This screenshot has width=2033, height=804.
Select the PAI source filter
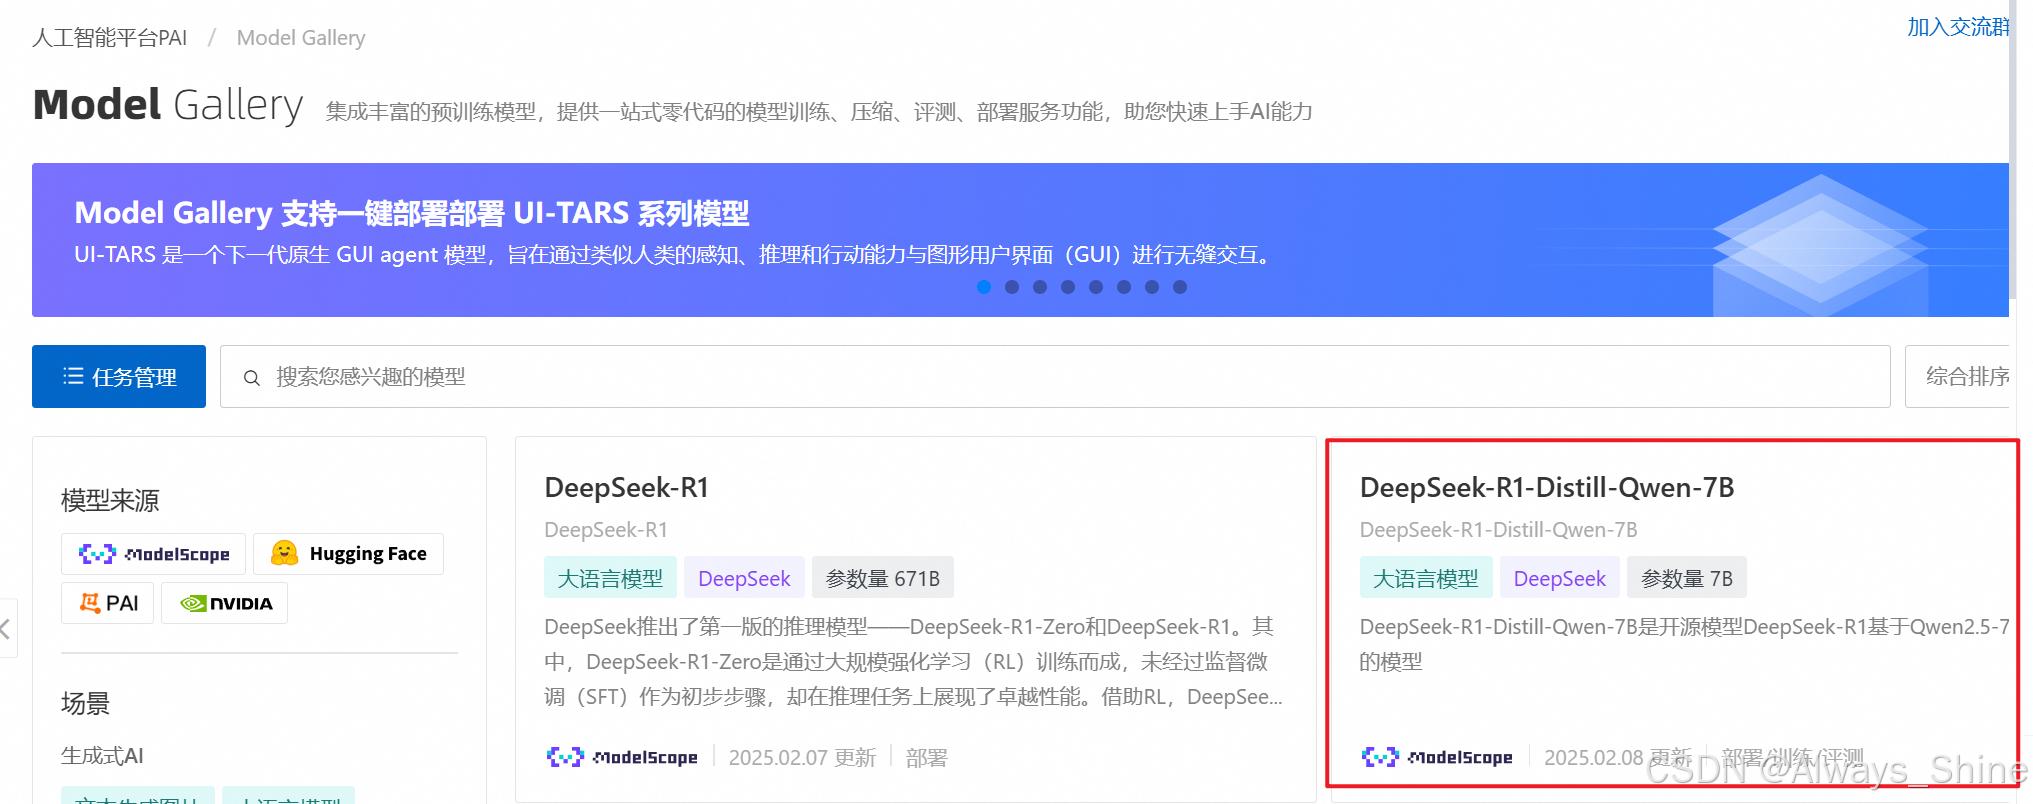point(108,603)
